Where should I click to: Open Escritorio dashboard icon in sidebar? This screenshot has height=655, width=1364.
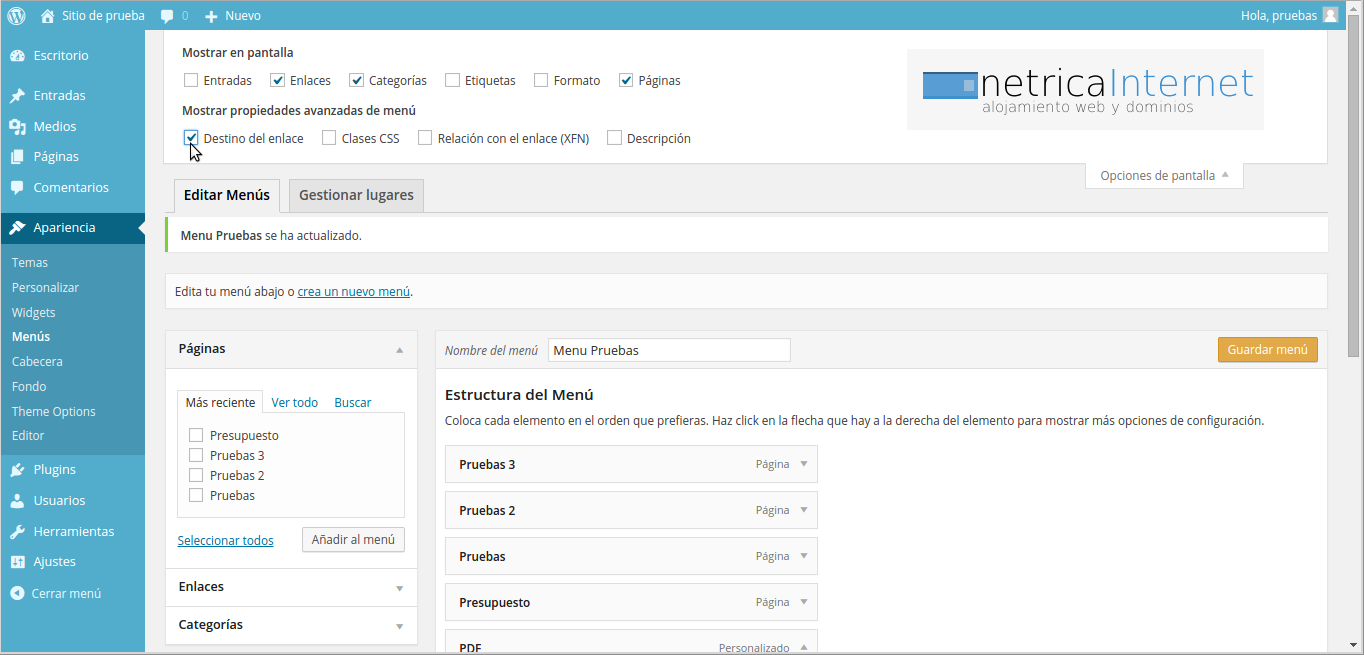17,56
